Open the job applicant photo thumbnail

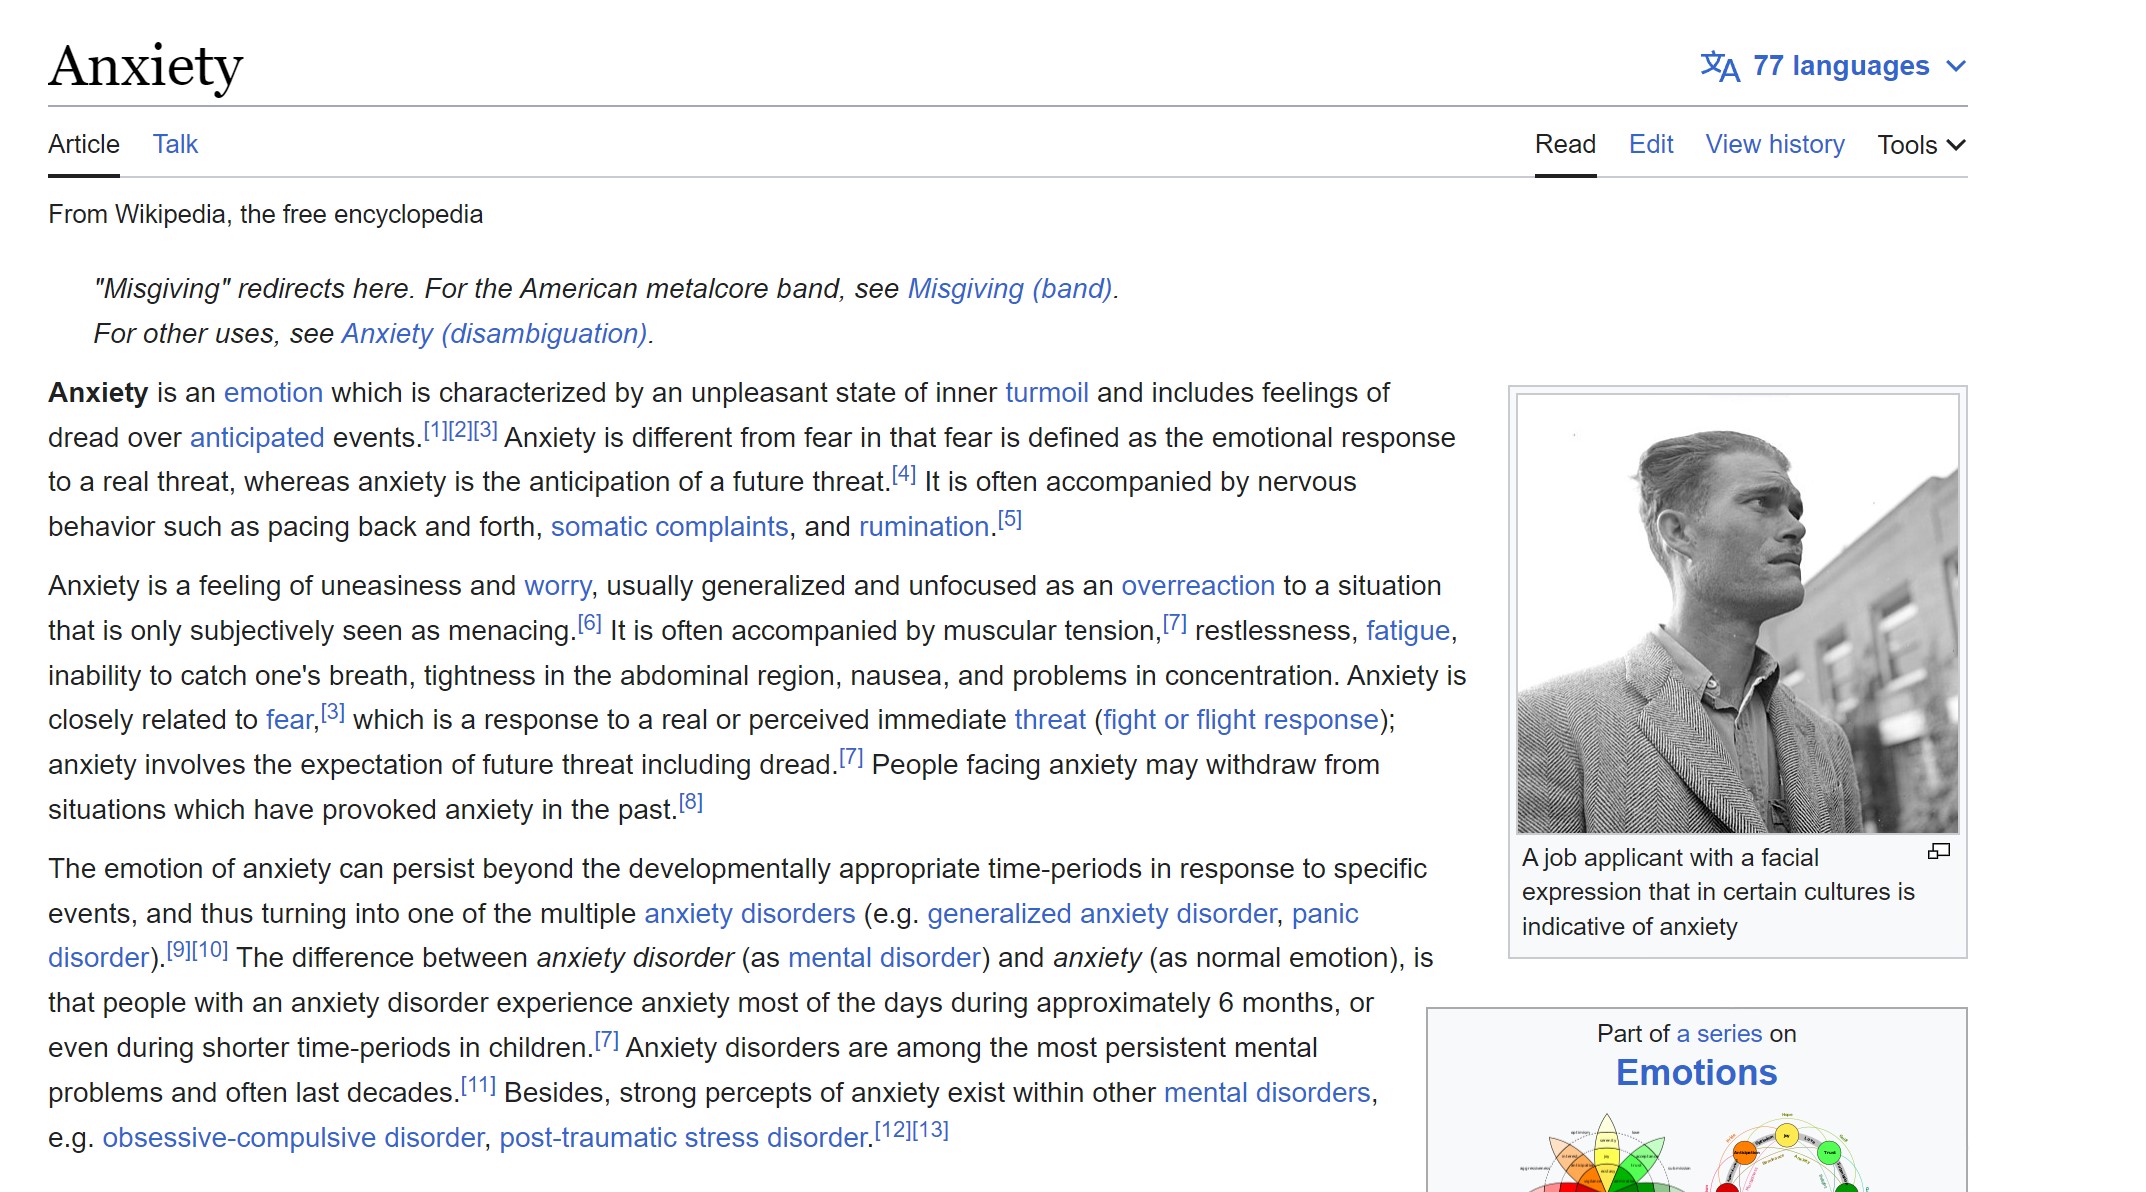point(1737,613)
